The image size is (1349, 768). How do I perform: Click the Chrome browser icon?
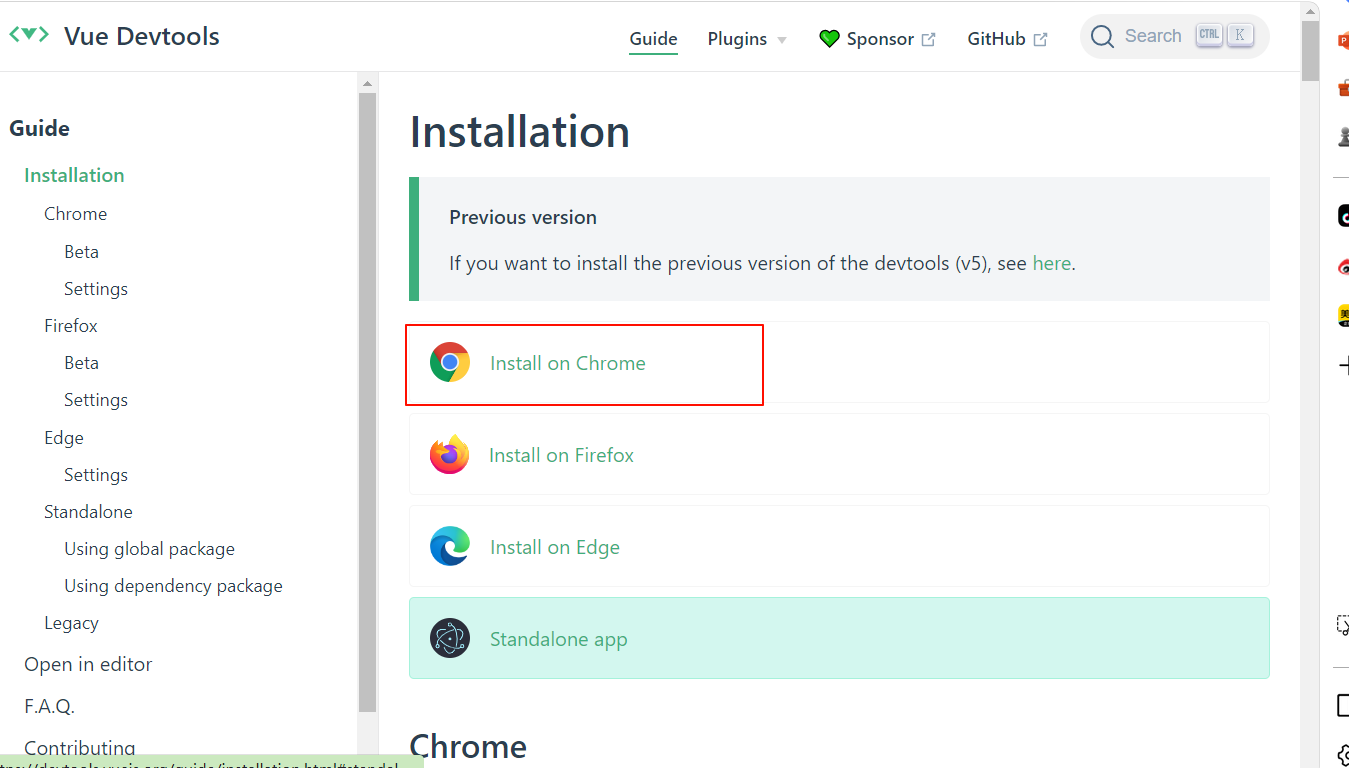point(450,362)
